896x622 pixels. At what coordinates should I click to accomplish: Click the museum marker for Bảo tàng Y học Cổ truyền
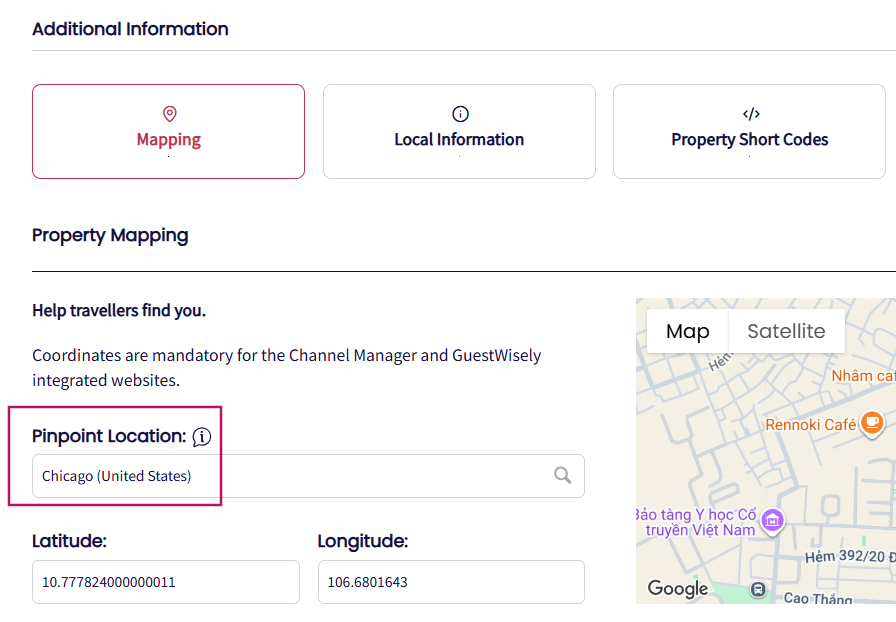click(x=773, y=520)
